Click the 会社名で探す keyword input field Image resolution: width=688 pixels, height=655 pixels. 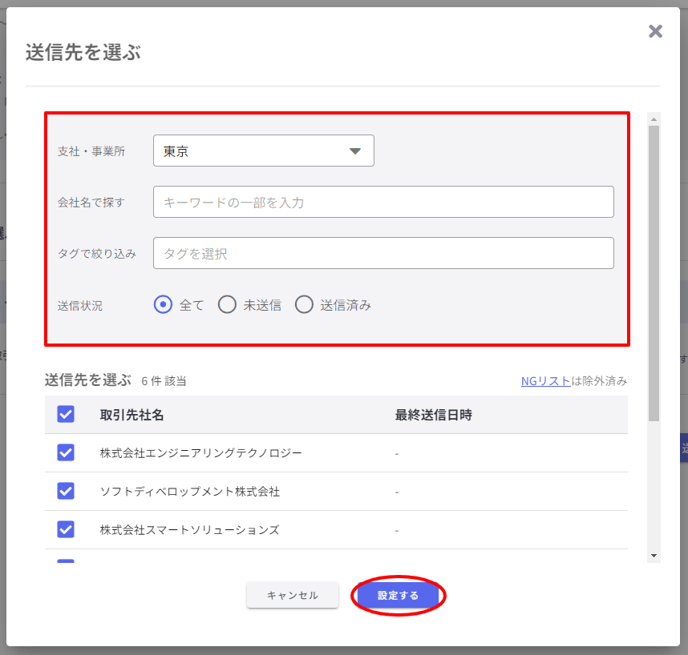[x=383, y=202]
